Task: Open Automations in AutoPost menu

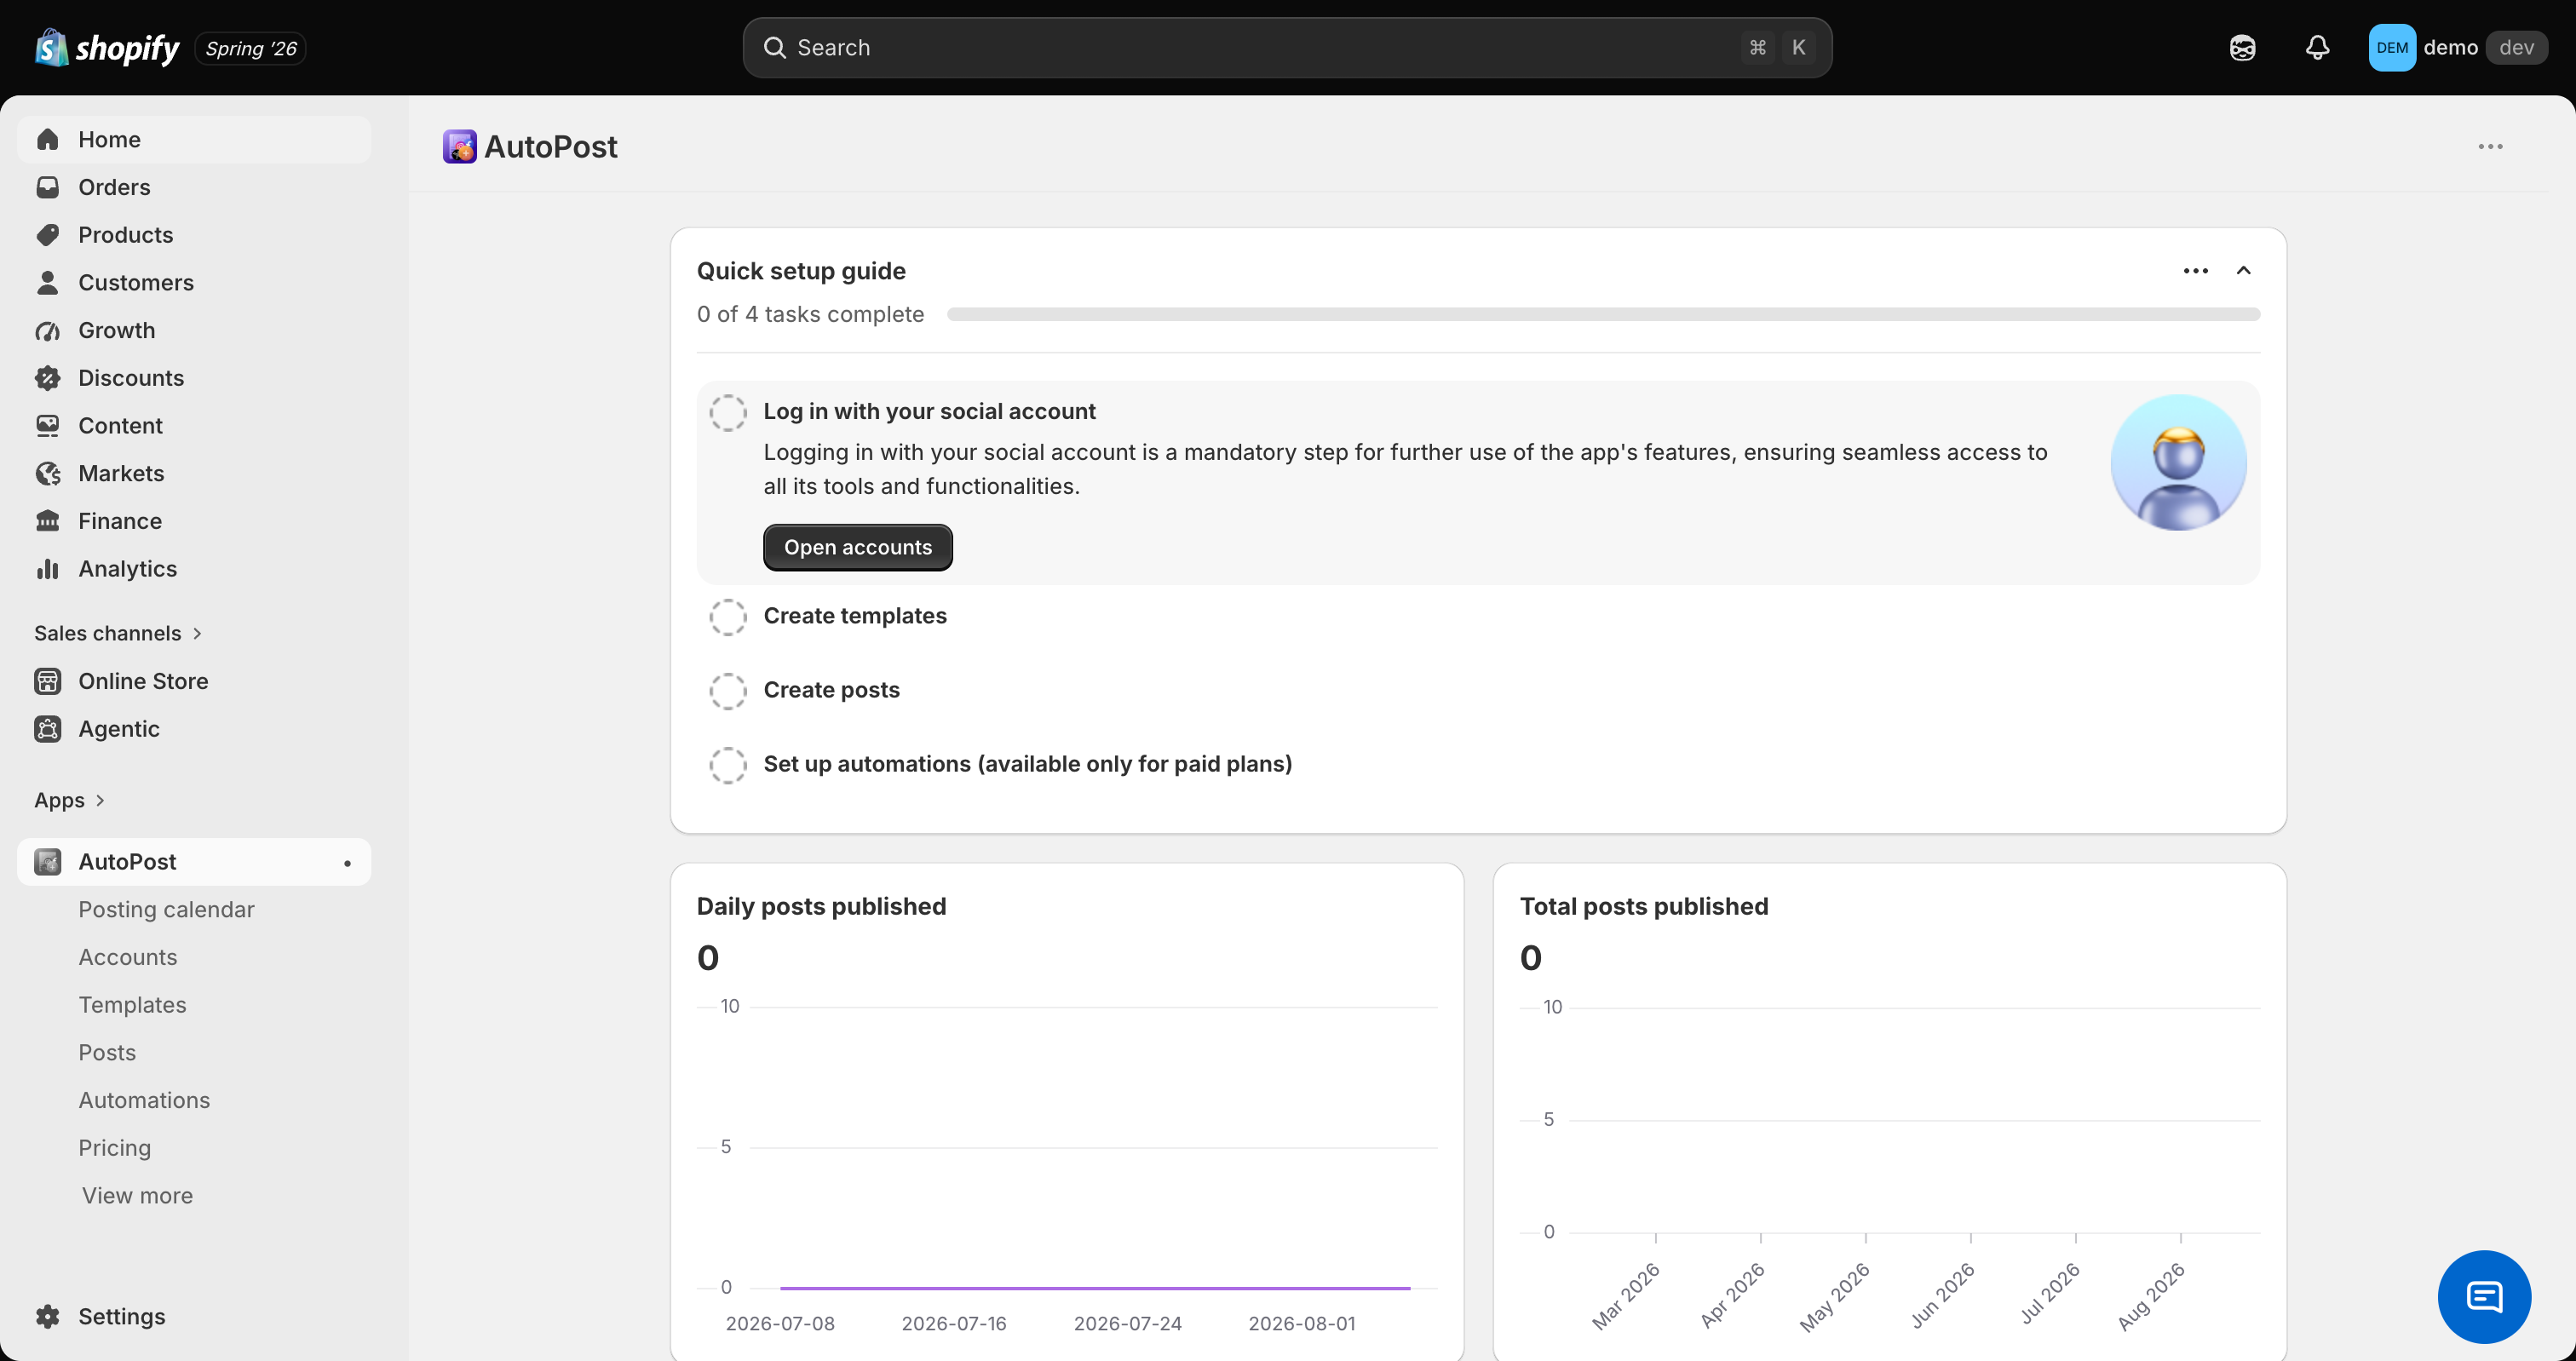Action: pyautogui.click(x=144, y=1100)
